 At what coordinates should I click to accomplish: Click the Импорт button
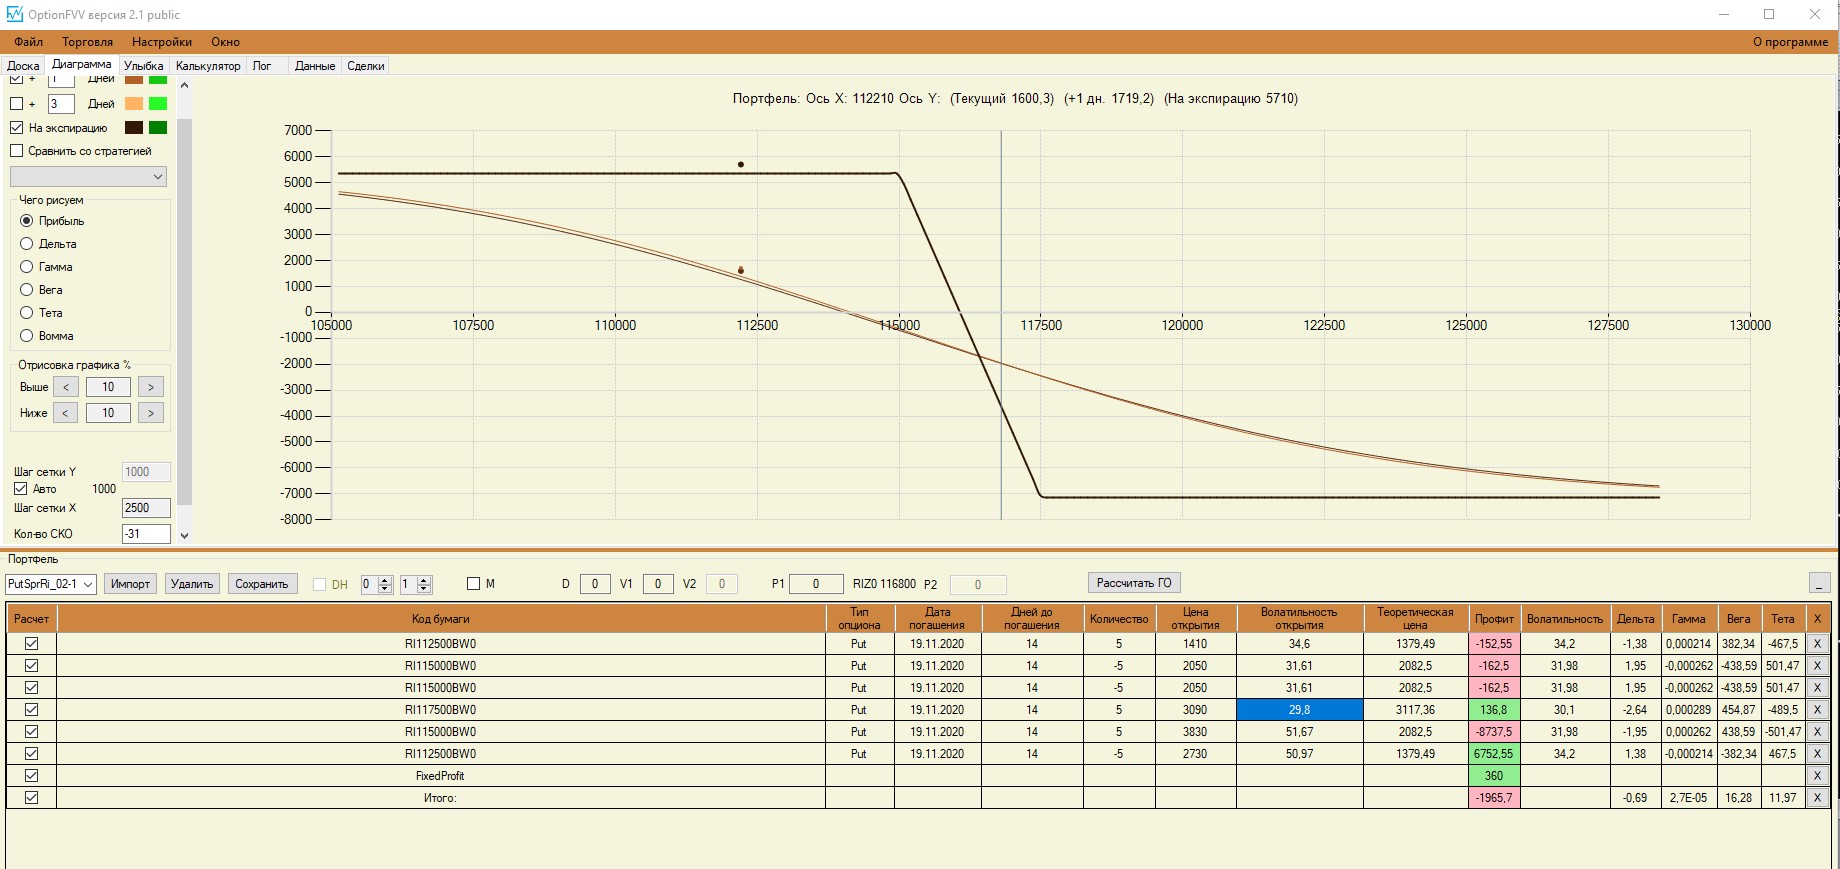click(x=130, y=584)
